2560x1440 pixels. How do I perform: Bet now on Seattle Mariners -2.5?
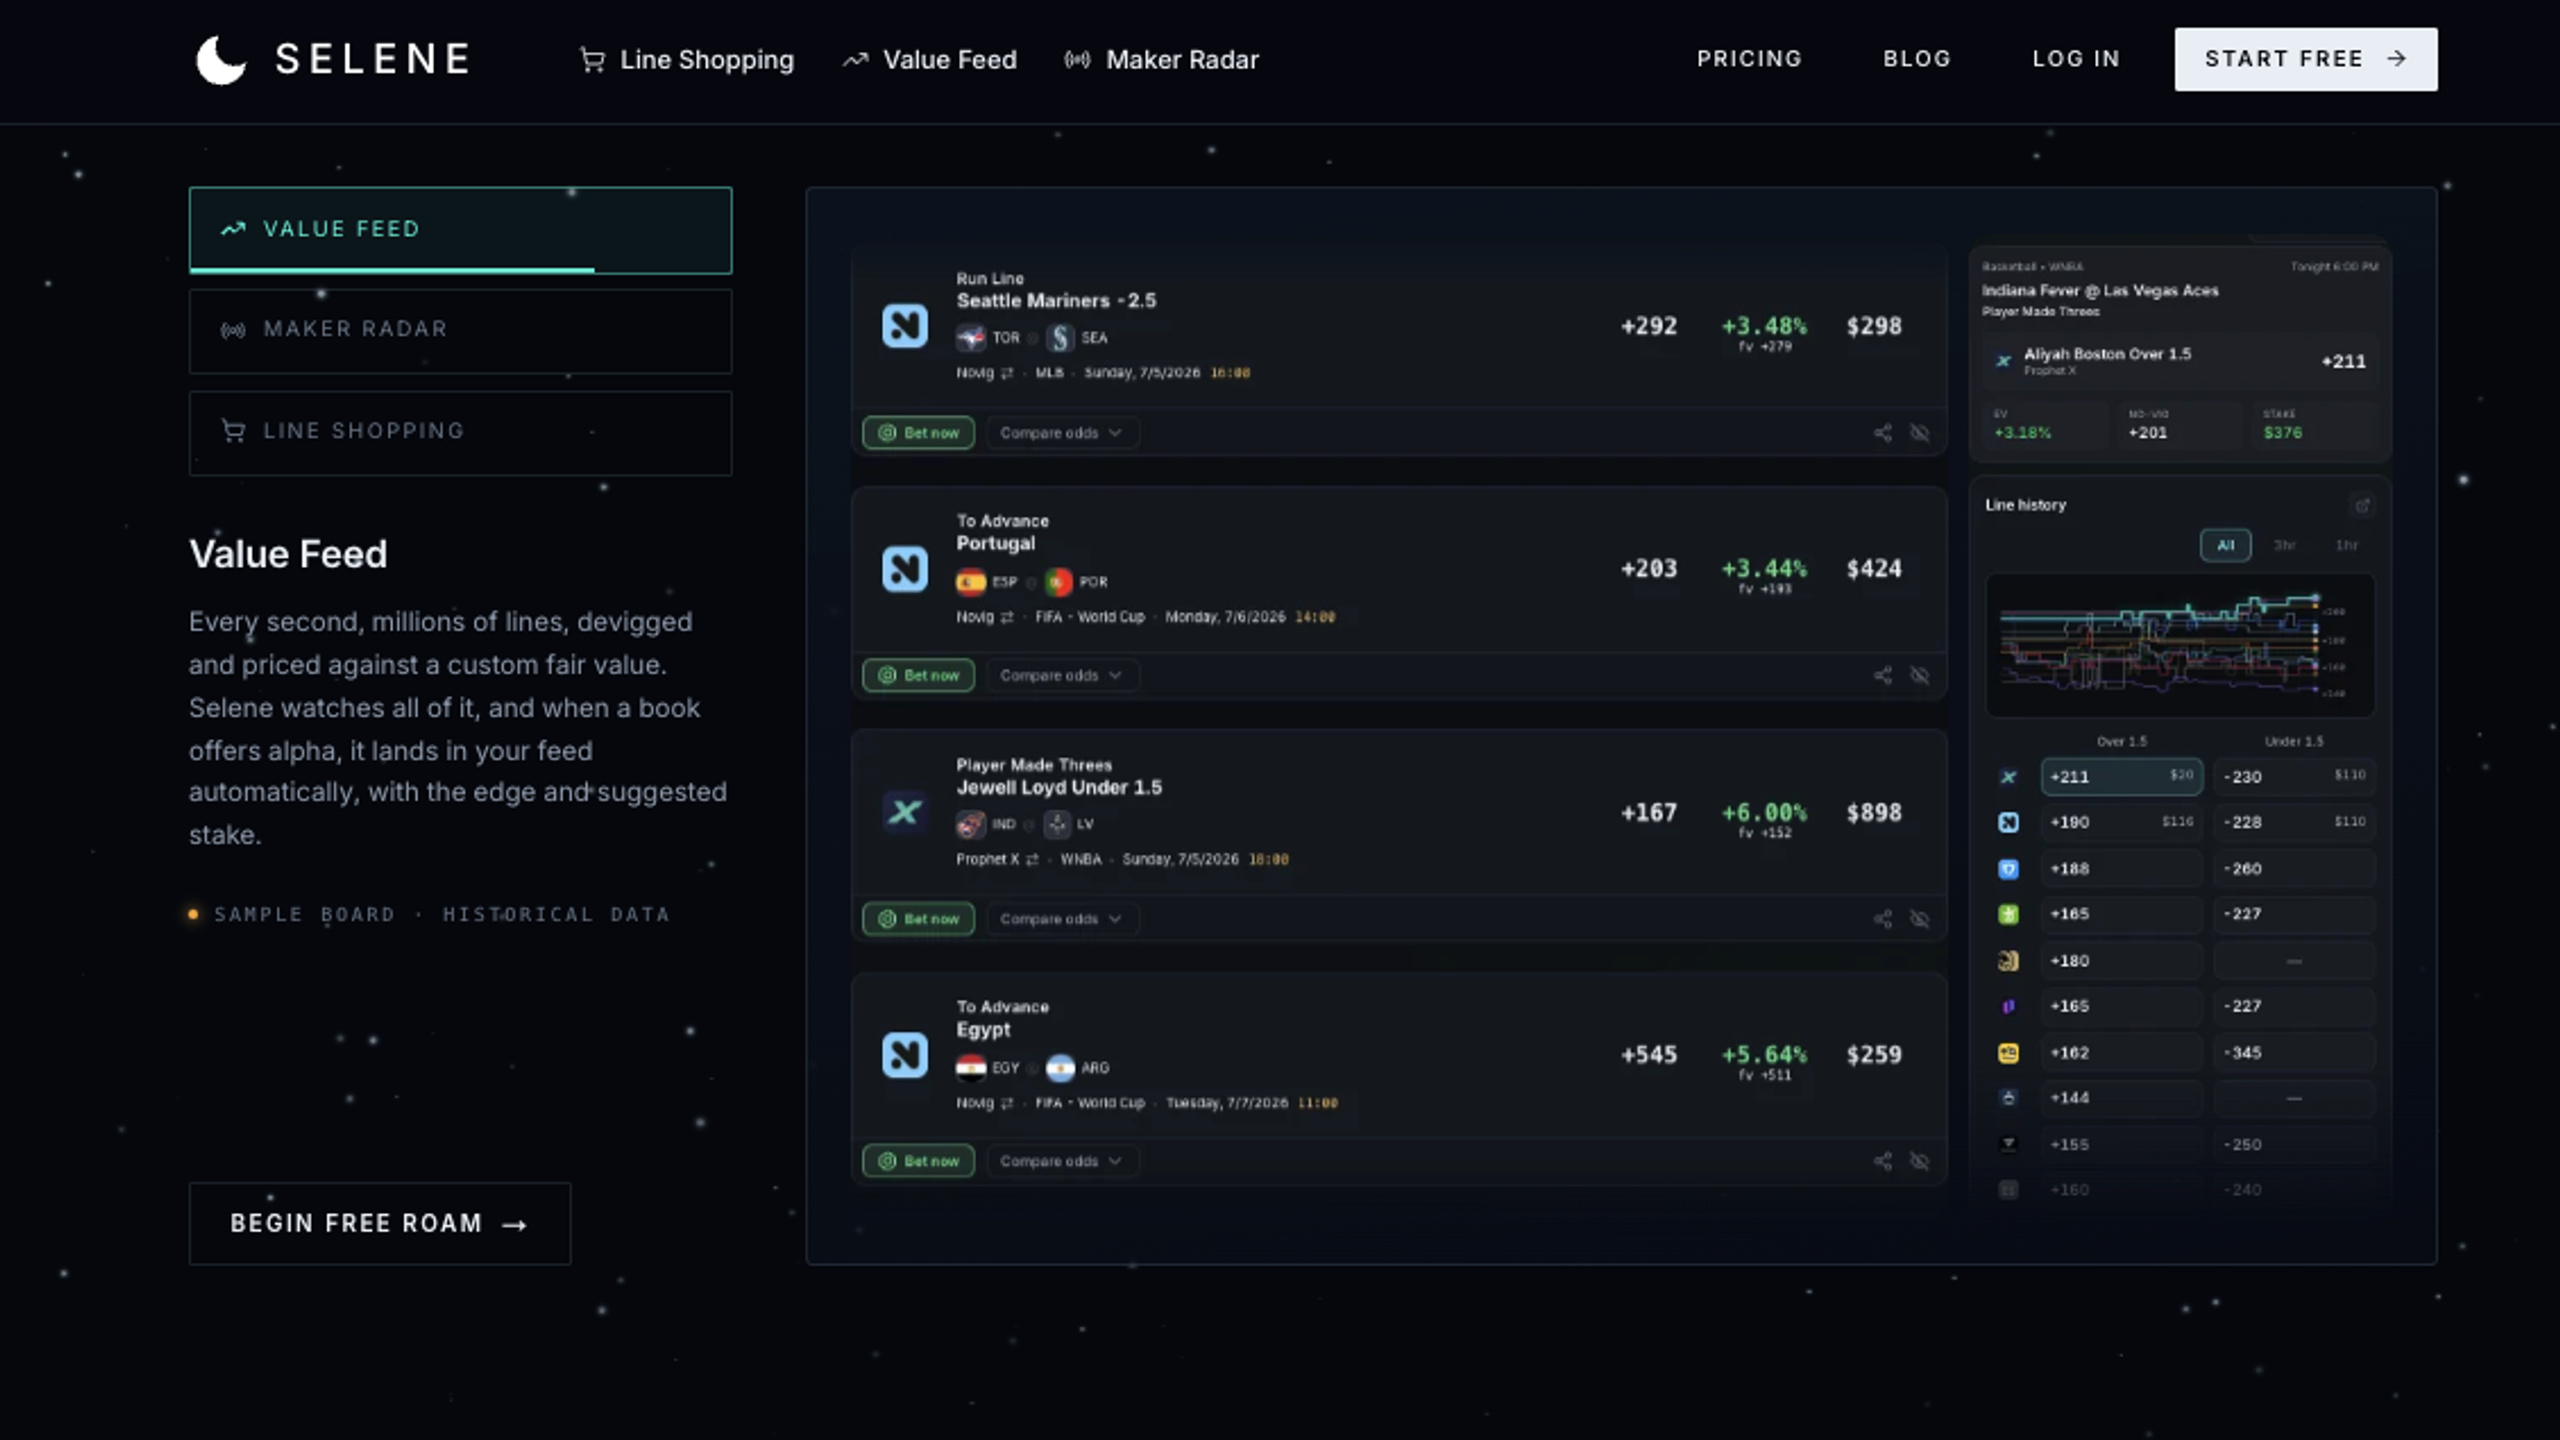(x=918, y=433)
